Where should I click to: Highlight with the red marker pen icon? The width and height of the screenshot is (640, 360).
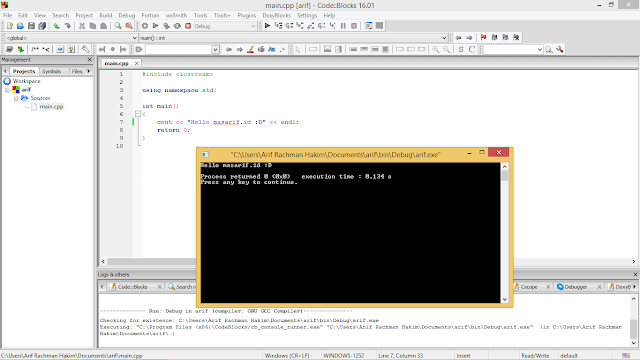click(x=251, y=49)
